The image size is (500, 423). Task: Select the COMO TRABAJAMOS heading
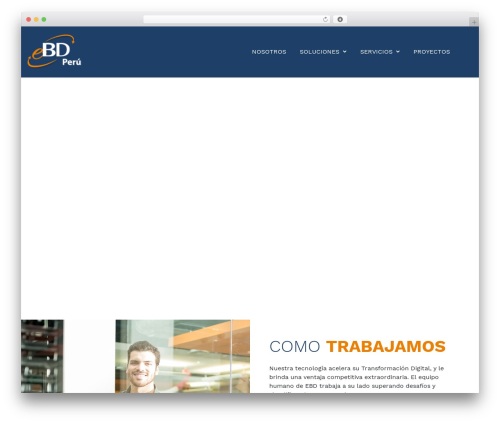[x=357, y=346]
